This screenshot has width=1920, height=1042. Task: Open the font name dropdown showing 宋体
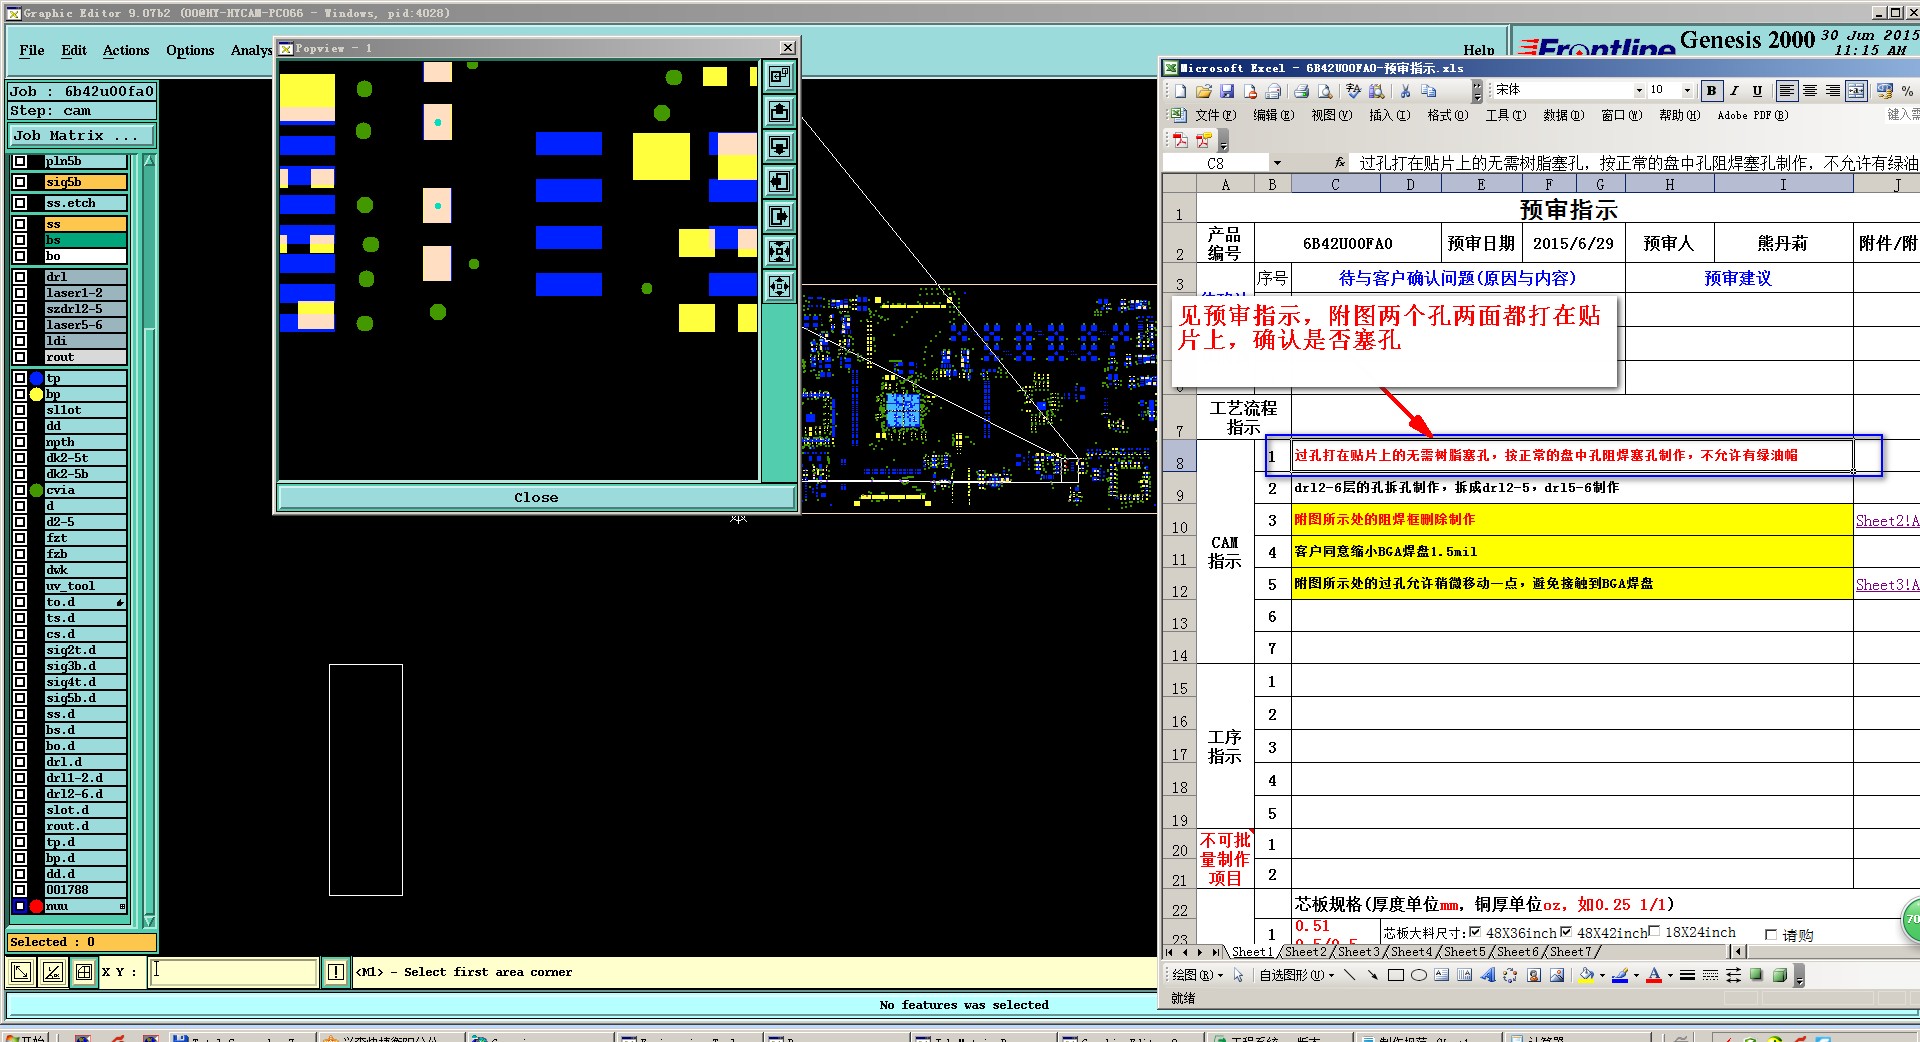click(x=1638, y=91)
